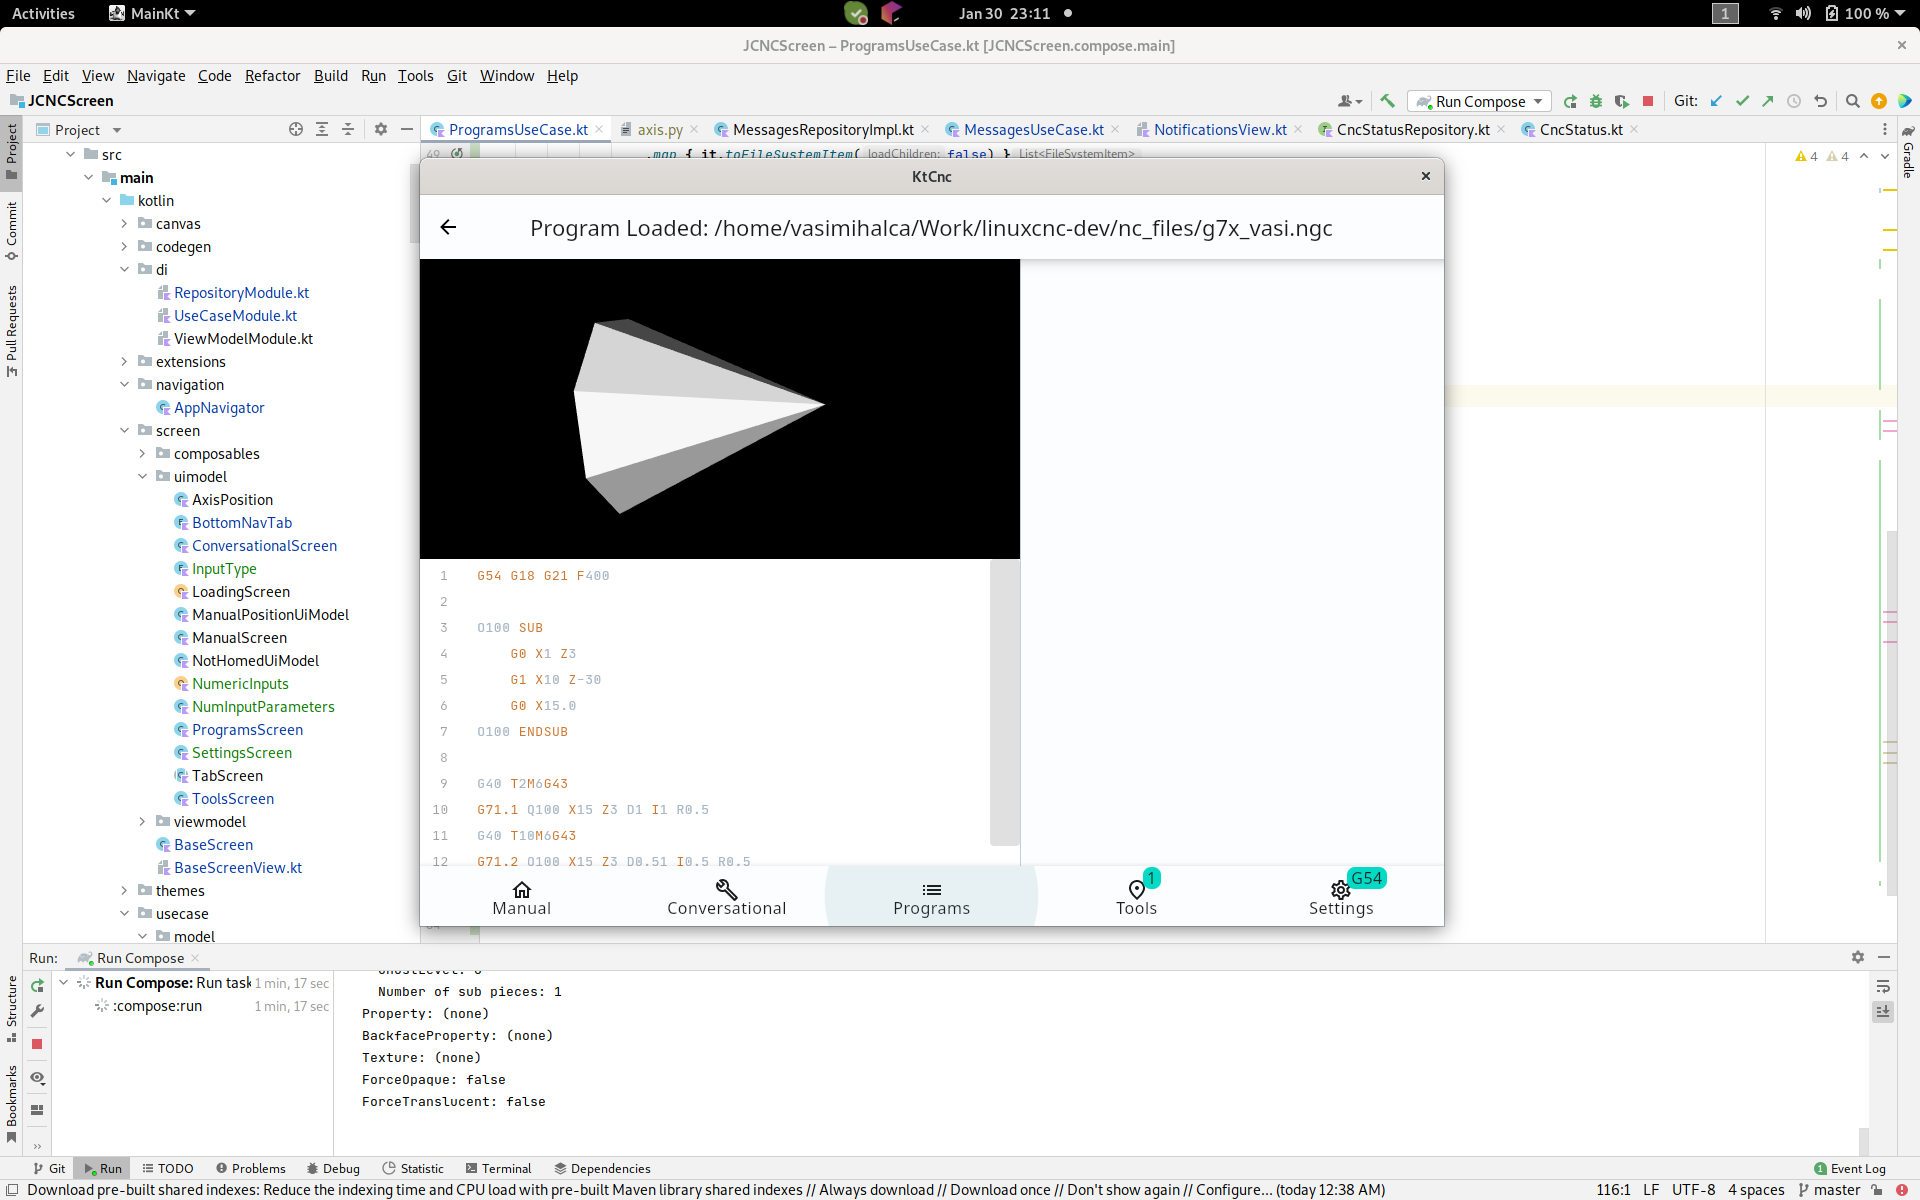
Task: Toggle soft-wrap in Run console
Action: point(1883,986)
